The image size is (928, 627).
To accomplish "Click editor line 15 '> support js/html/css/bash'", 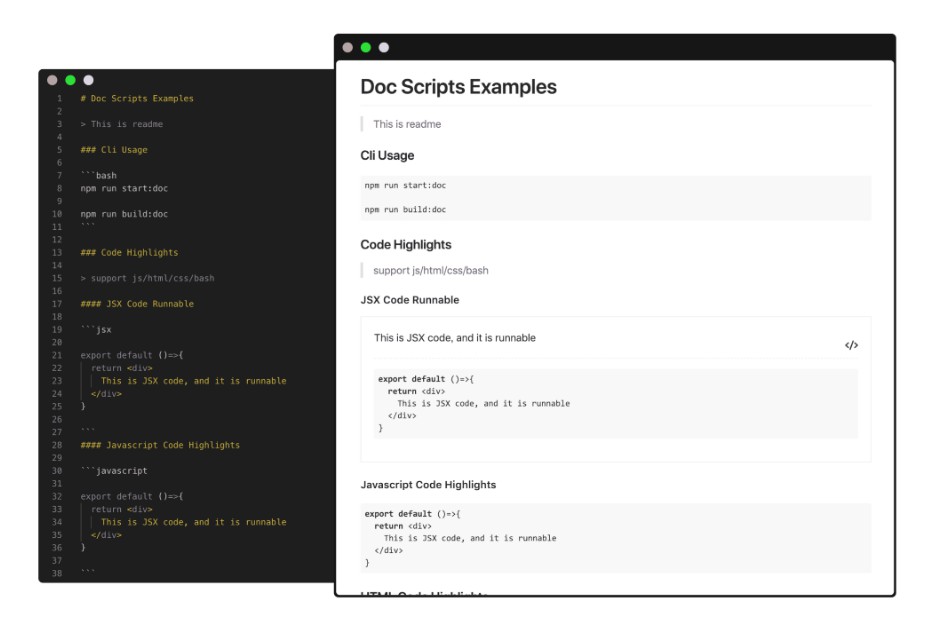I will tap(147, 278).
